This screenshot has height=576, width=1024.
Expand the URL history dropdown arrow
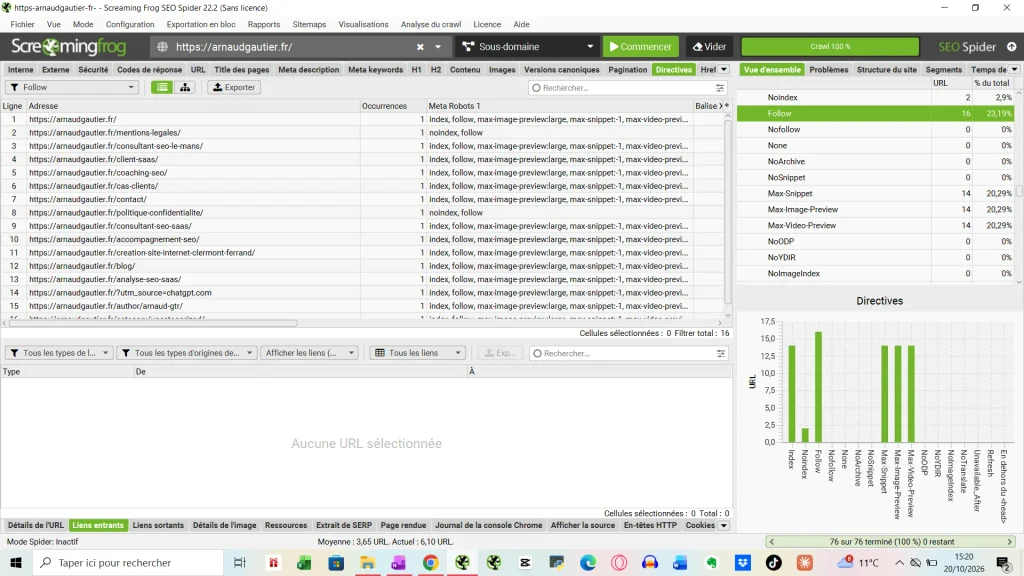438,47
